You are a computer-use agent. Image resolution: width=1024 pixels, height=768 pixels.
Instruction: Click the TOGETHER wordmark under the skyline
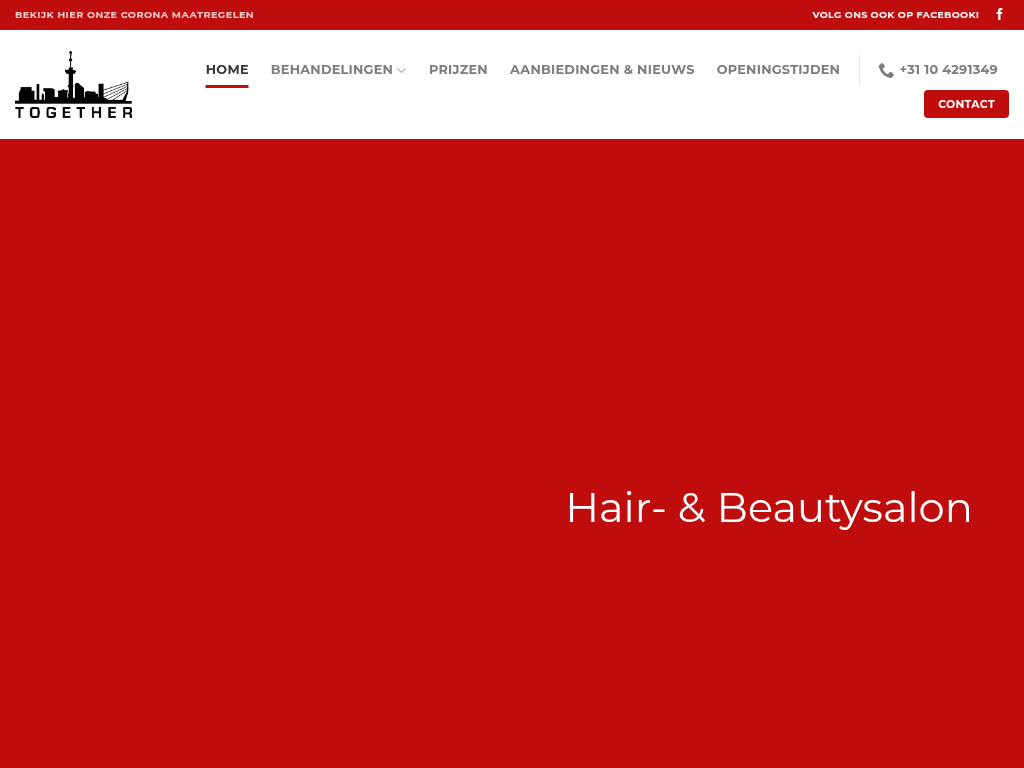74,113
